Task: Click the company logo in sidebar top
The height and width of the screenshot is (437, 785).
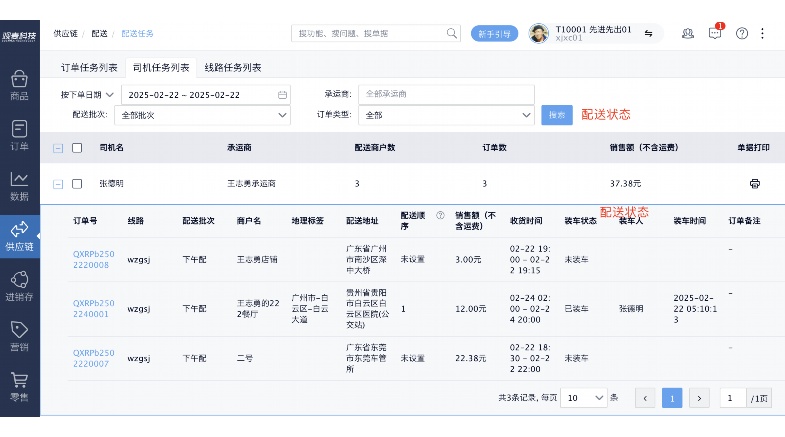Action: [x=19, y=36]
